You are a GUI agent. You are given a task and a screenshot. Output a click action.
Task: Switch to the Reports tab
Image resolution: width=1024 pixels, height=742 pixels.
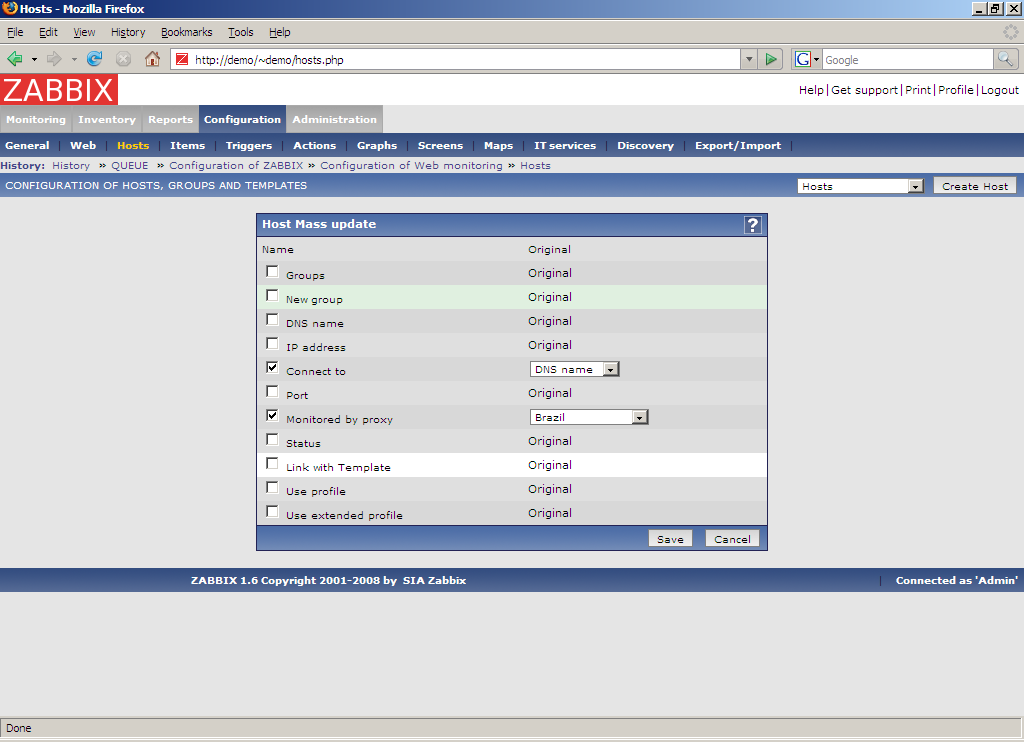170,120
